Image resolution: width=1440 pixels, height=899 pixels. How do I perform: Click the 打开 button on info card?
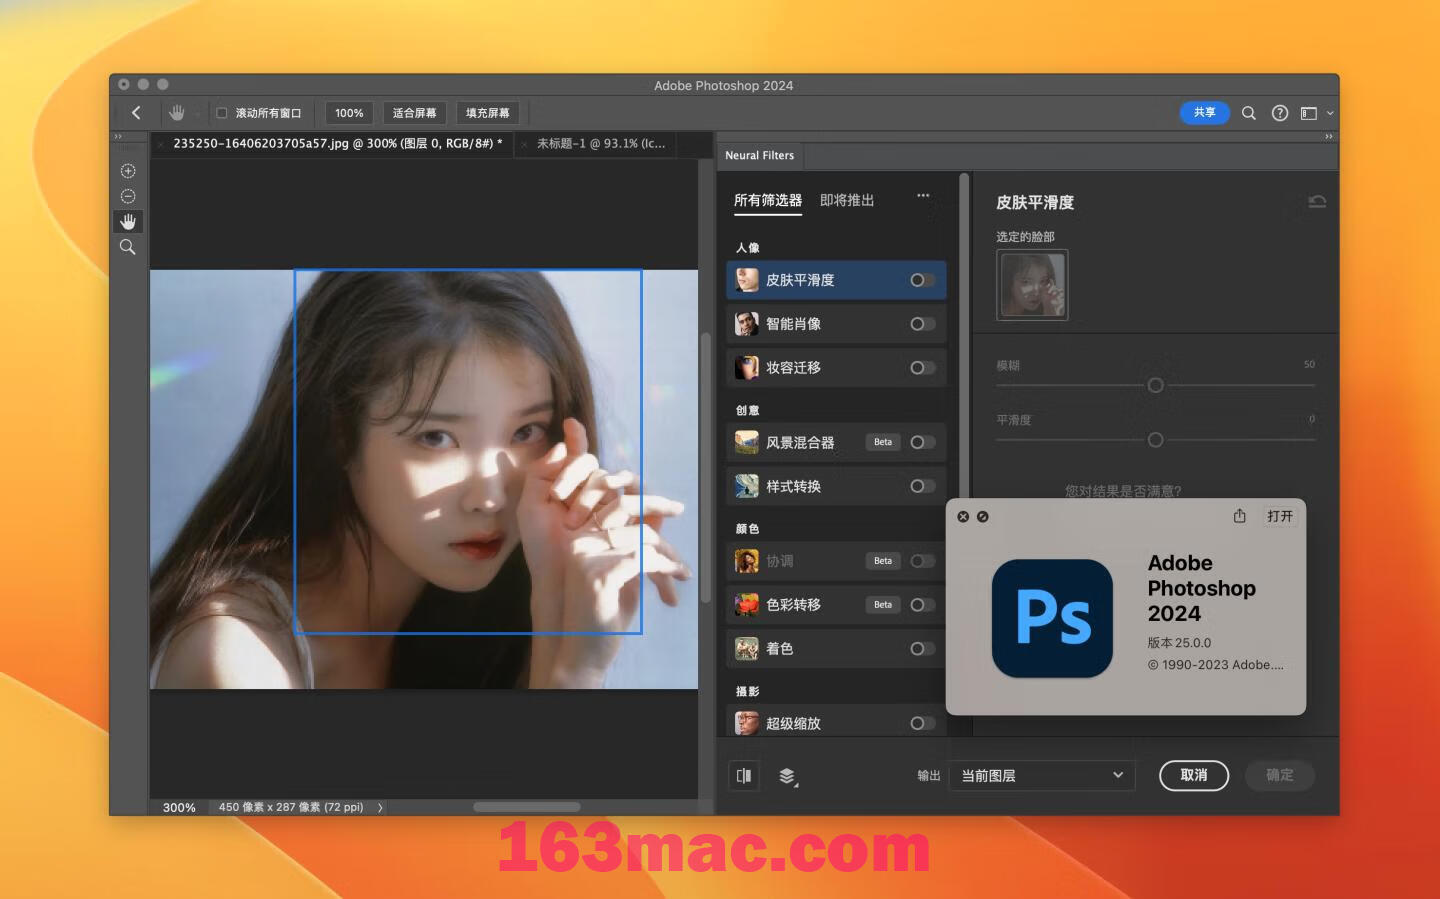[x=1280, y=516]
